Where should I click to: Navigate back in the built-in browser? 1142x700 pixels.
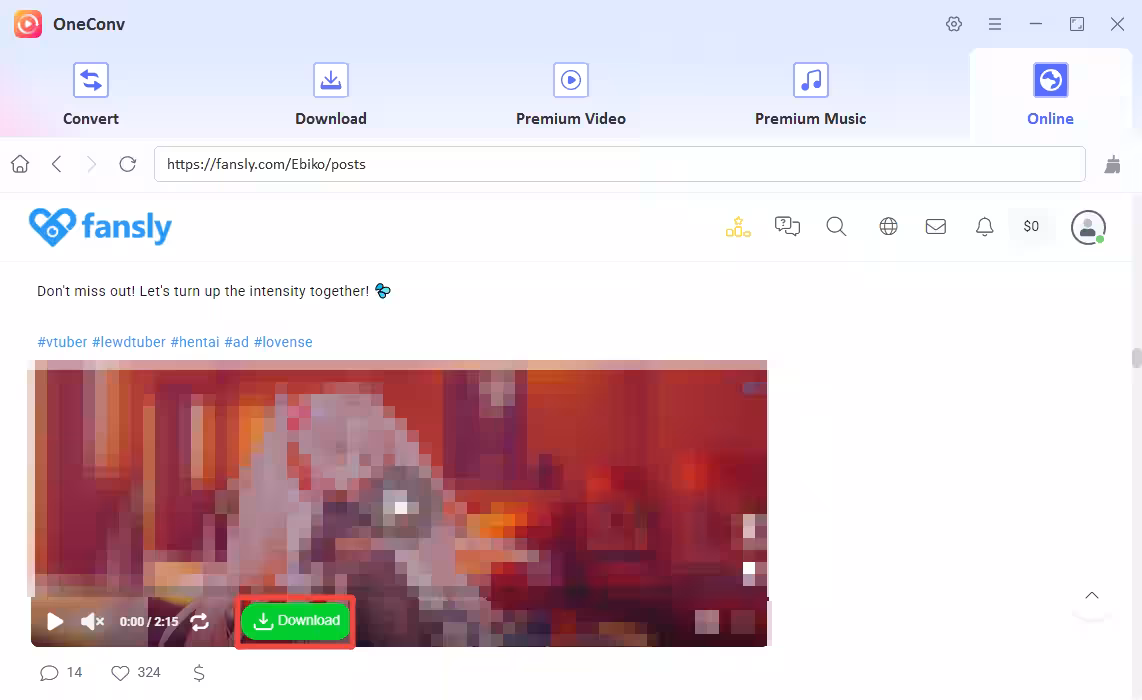57,164
